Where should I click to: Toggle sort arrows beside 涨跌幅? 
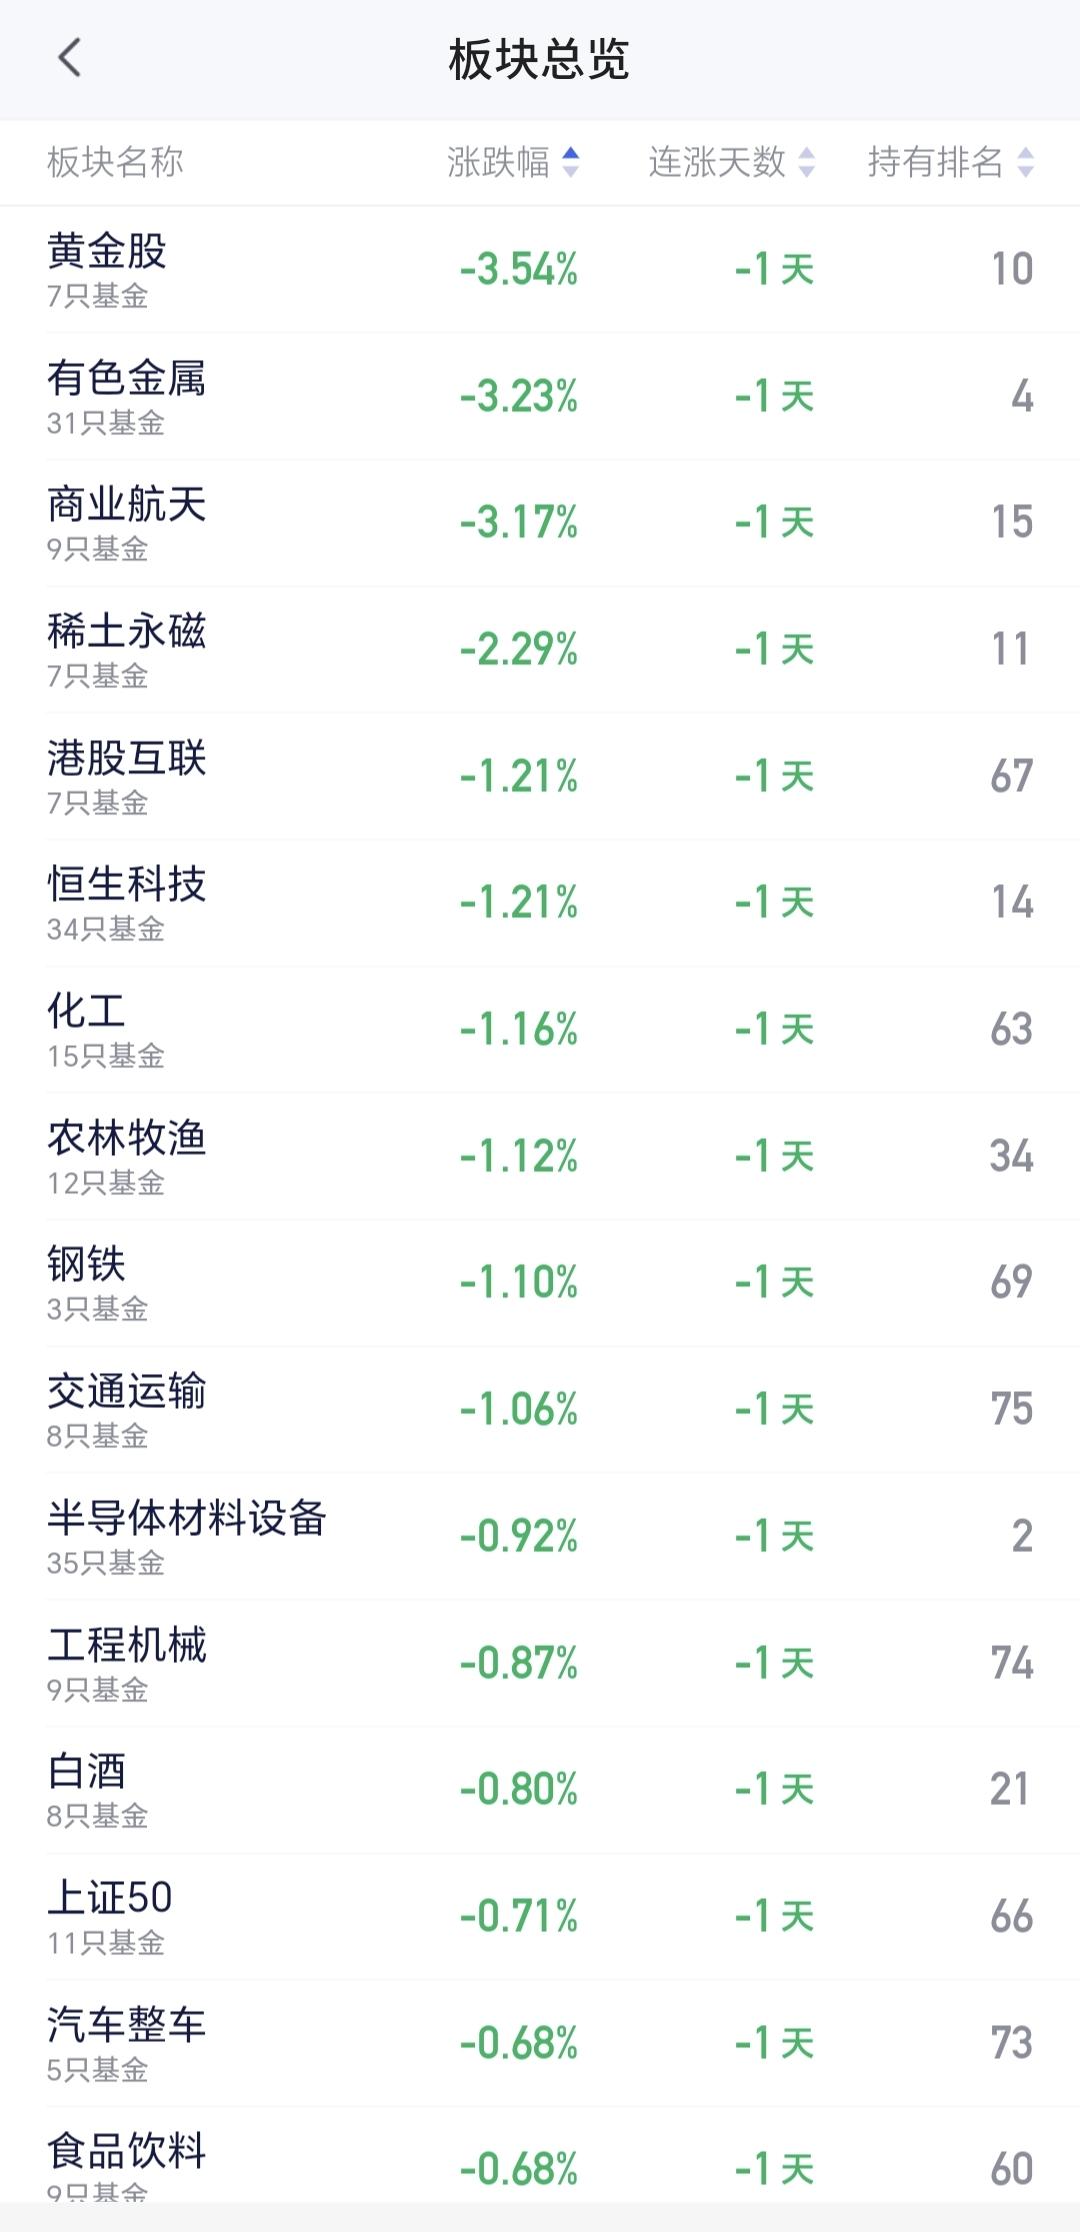click(570, 162)
